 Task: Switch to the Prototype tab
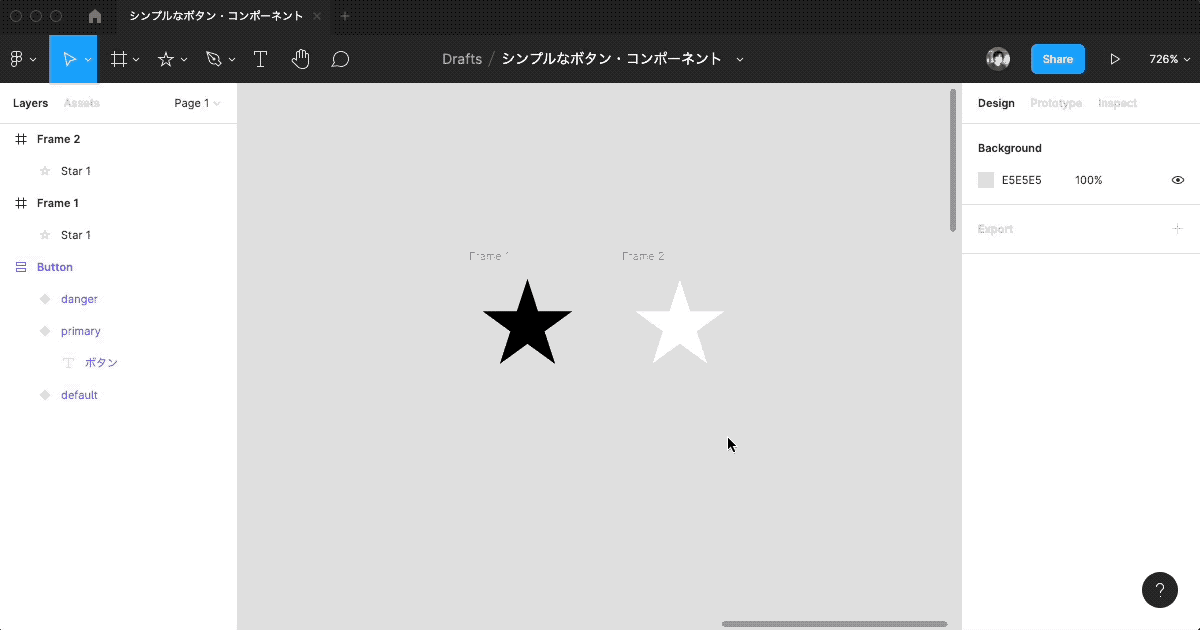(1056, 103)
